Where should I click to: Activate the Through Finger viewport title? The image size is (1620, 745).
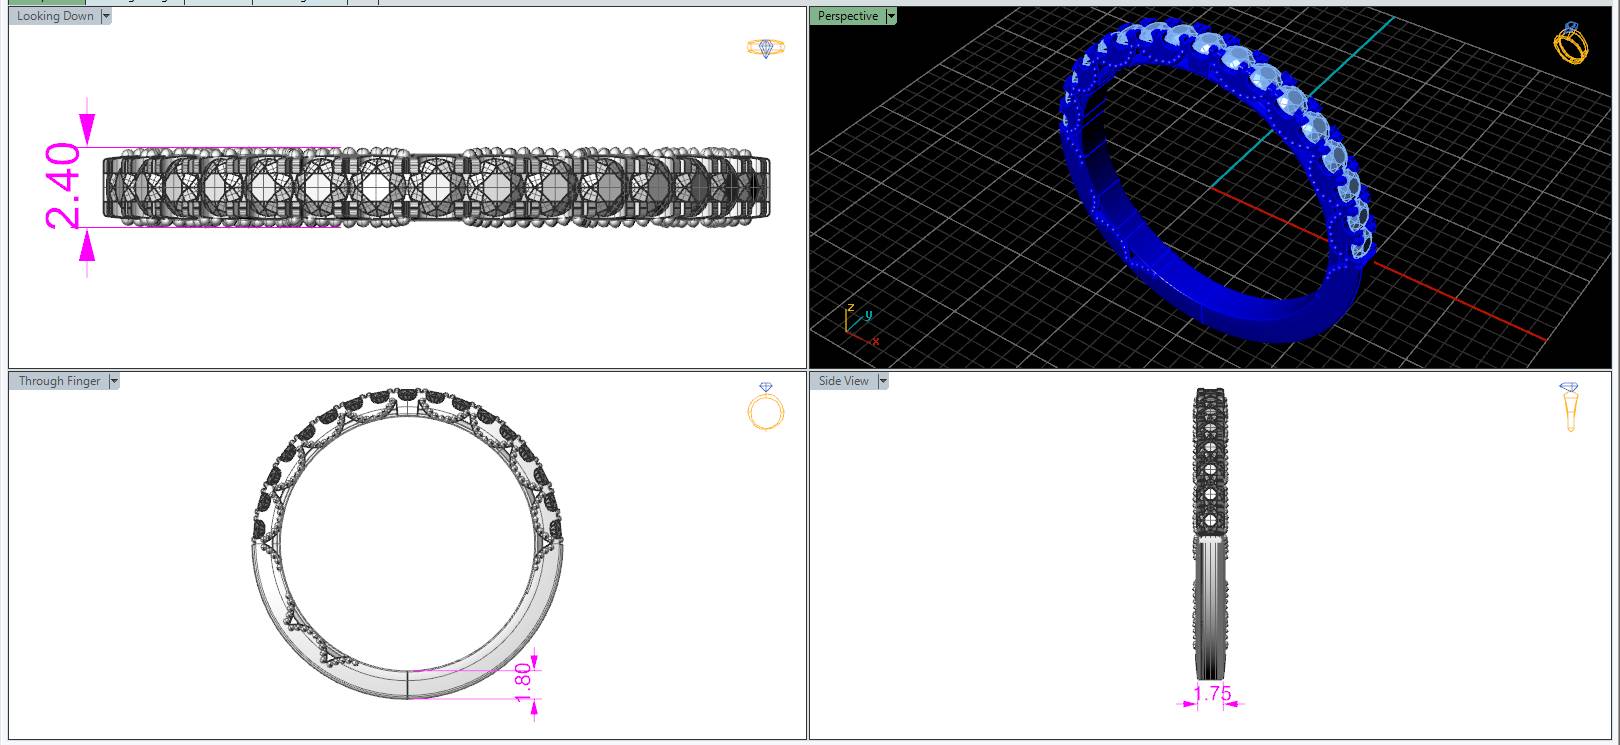point(59,381)
